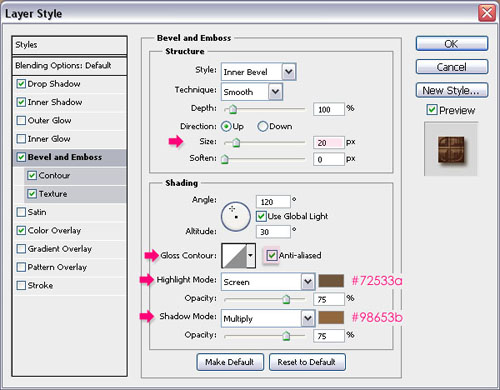Click the New Style... button
The width and height of the screenshot is (500, 390).
coord(452,90)
